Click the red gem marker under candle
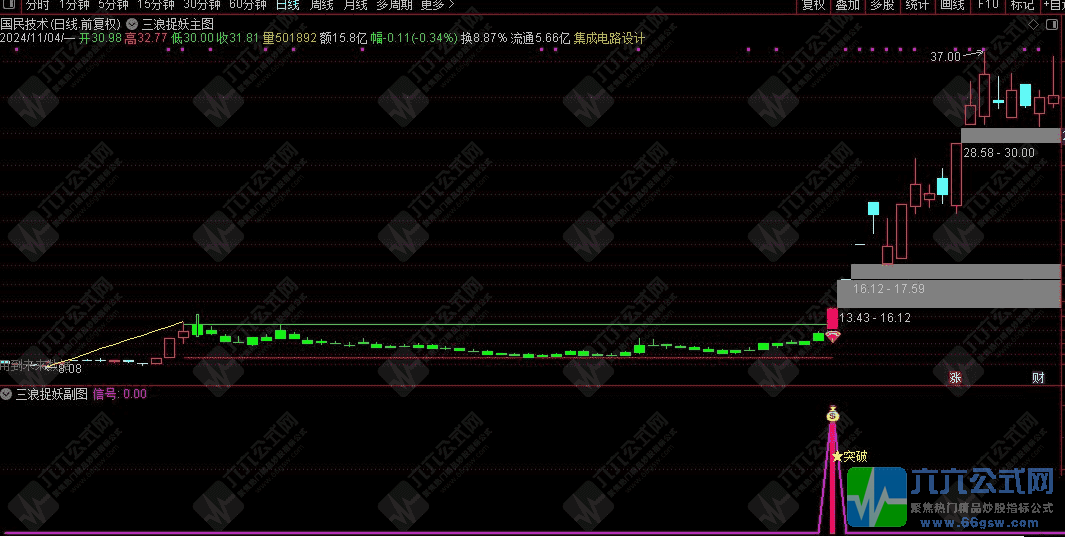This screenshot has width=1065, height=537. pyautogui.click(x=832, y=337)
